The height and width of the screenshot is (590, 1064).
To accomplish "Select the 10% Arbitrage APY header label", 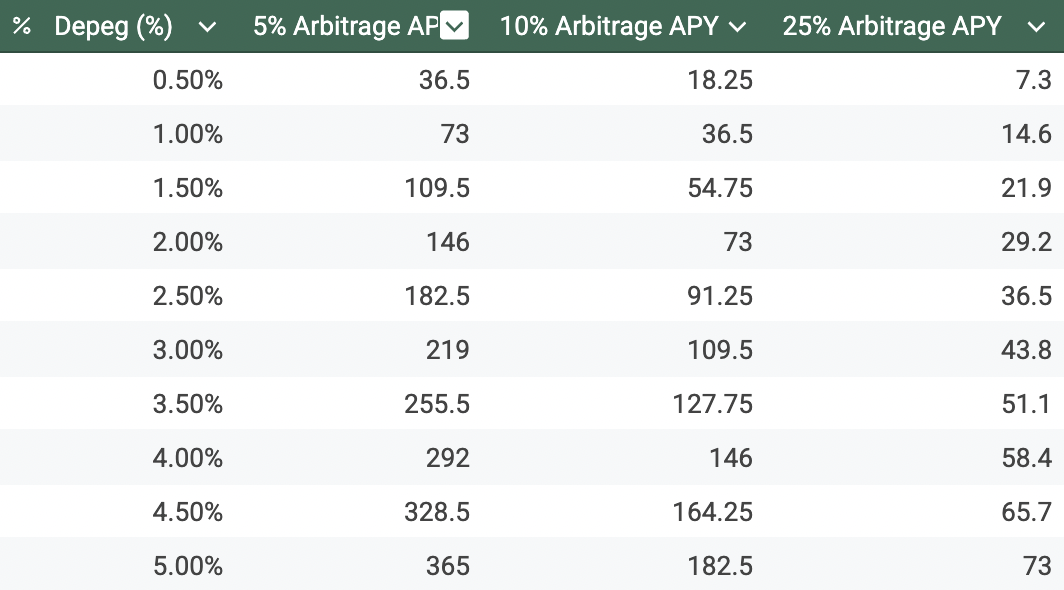I will (609, 27).
